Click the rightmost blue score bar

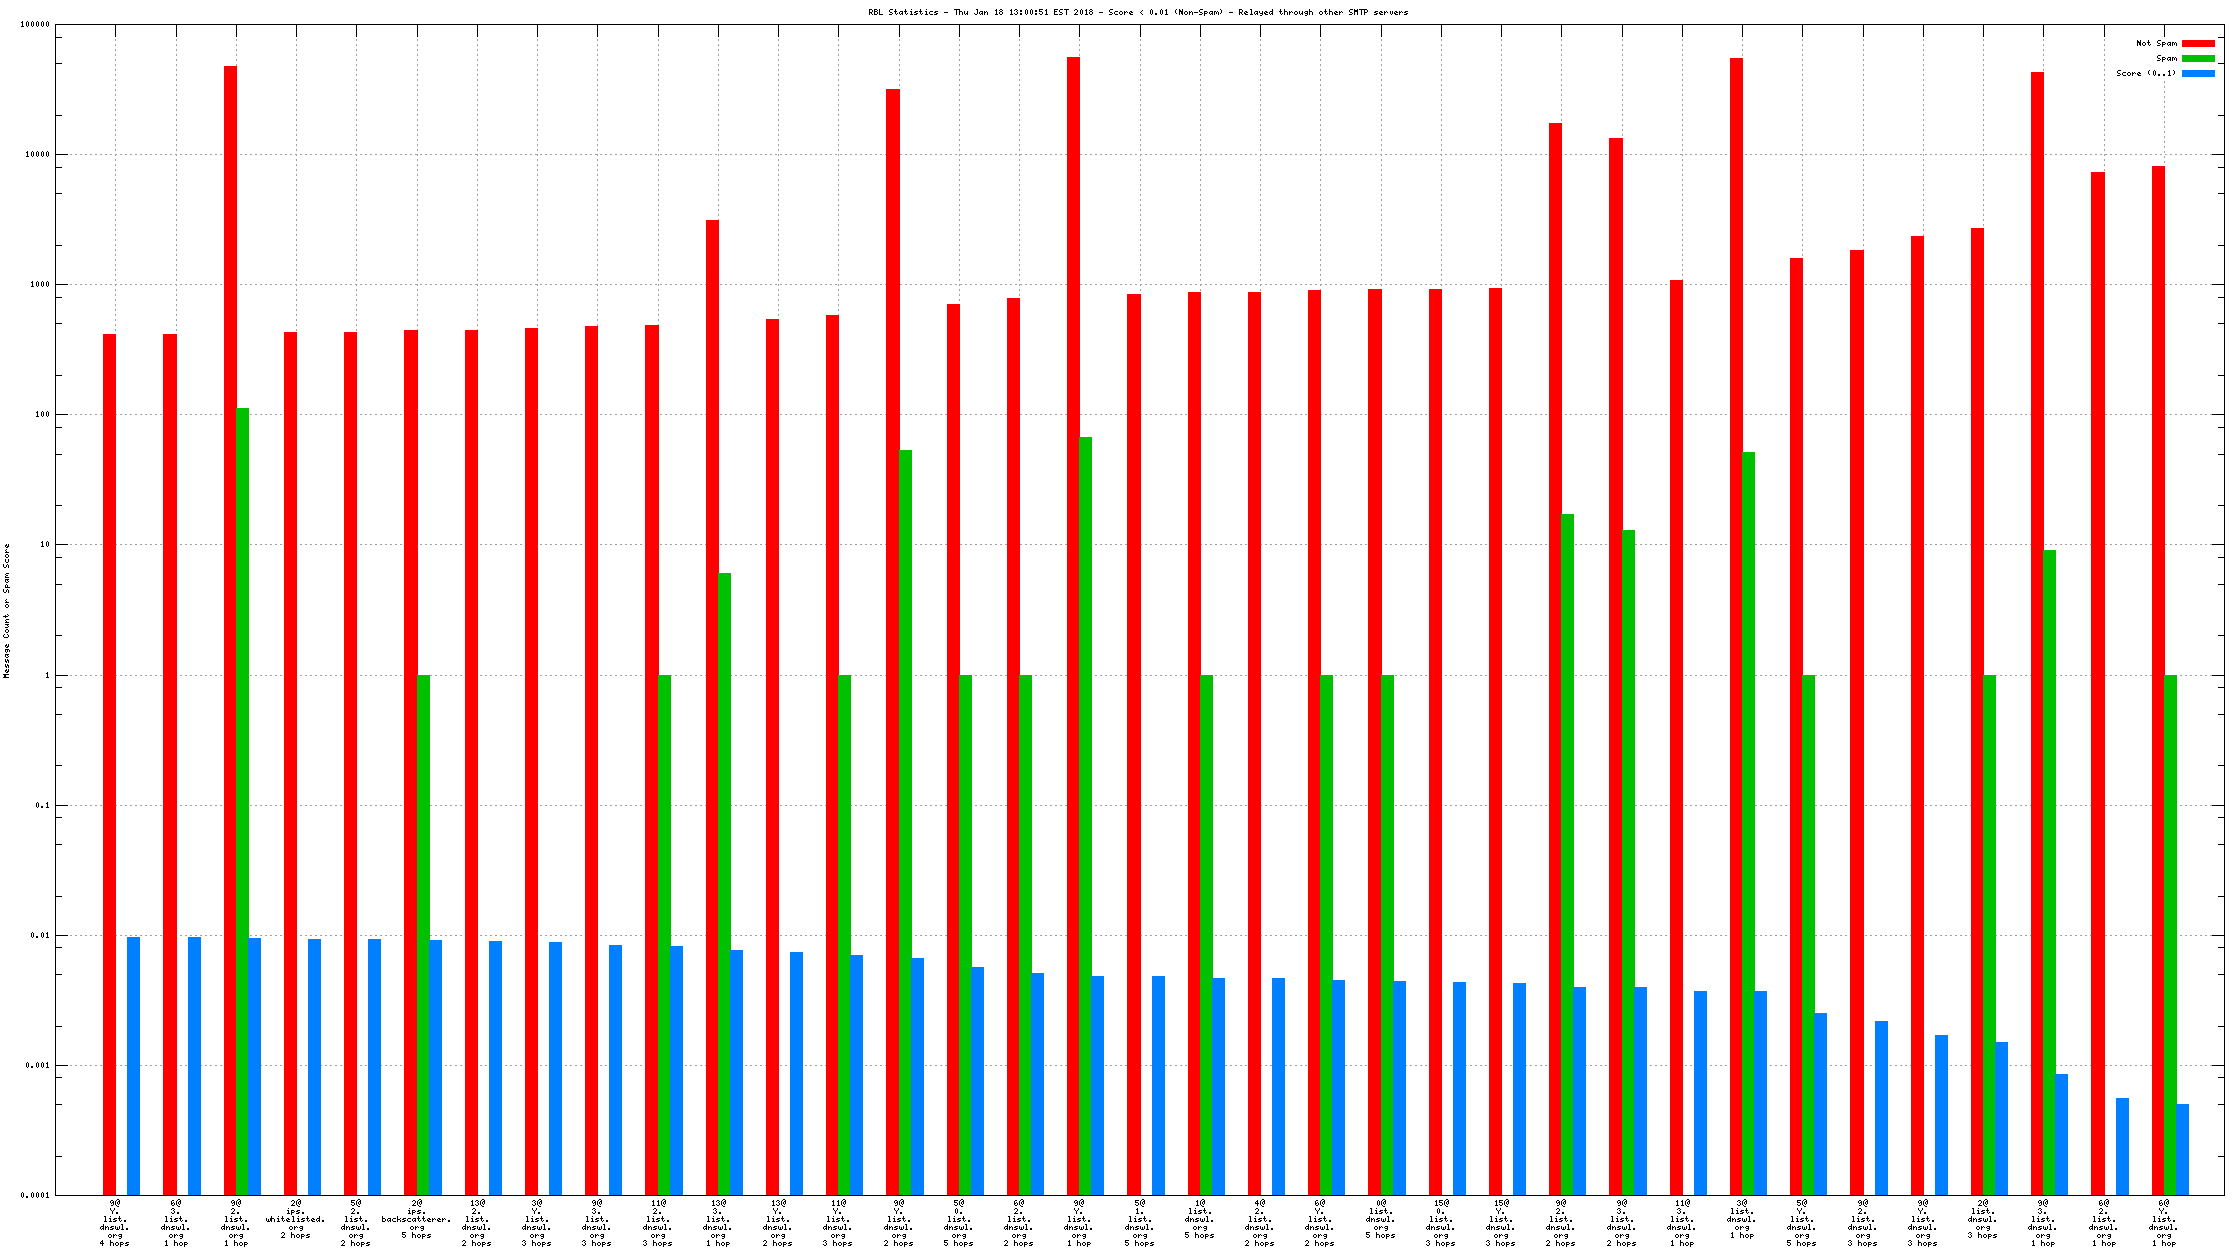(2182, 1149)
